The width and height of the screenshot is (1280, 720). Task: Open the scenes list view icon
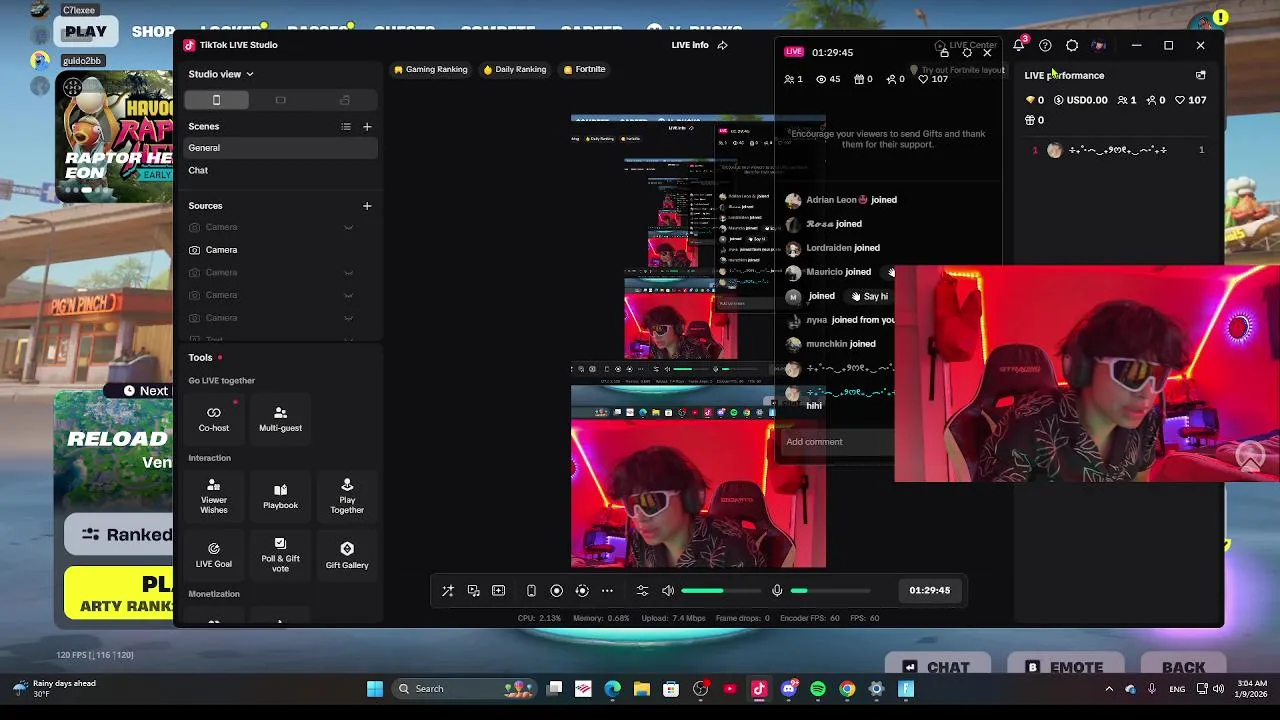(x=346, y=126)
